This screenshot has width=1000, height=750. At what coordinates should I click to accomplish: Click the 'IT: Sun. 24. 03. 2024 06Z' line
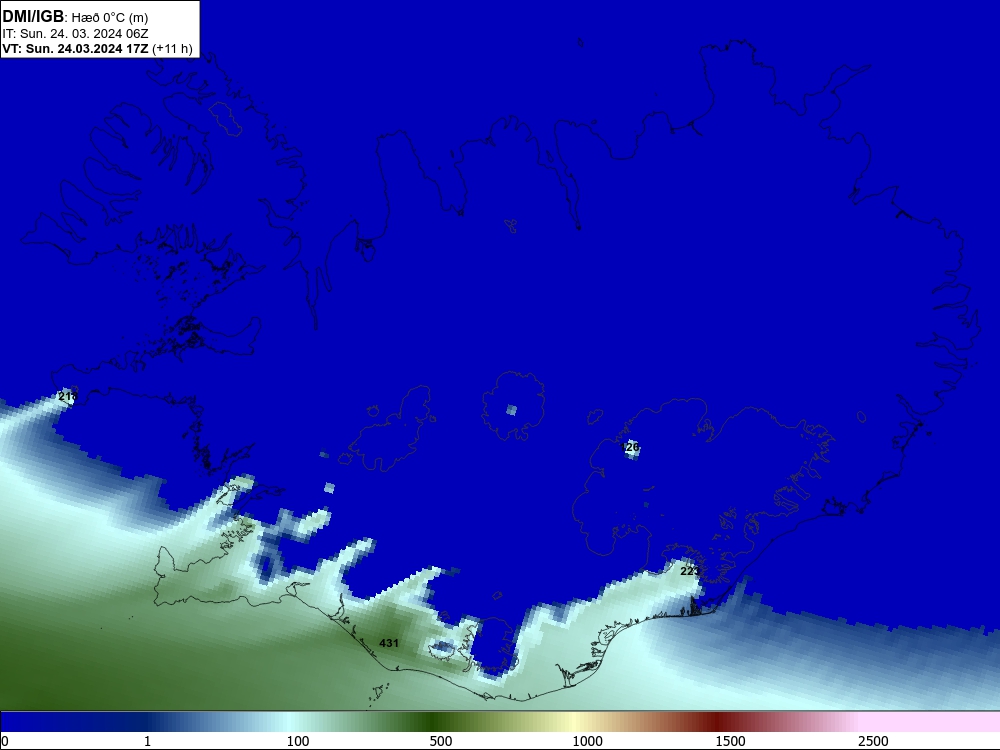coord(75,34)
